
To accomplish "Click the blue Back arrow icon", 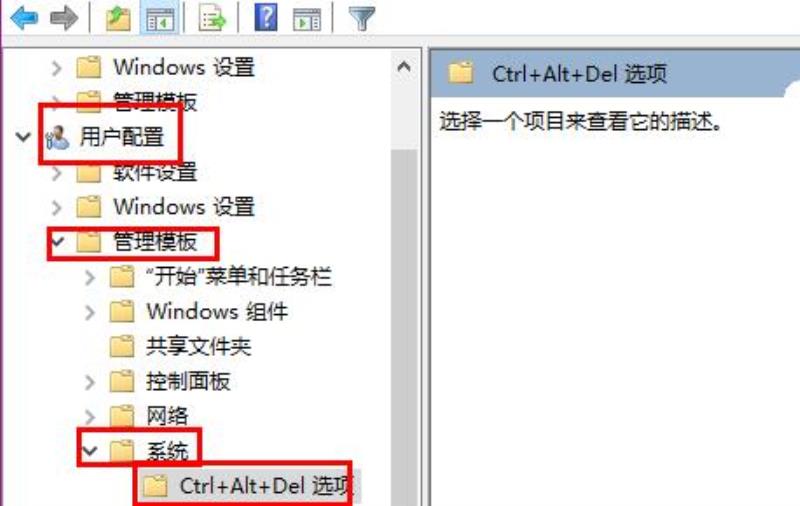I will click(24, 18).
